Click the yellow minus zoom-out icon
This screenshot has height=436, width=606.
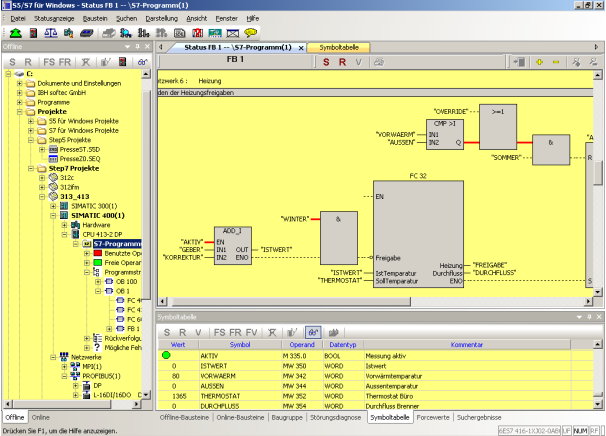coord(556,62)
